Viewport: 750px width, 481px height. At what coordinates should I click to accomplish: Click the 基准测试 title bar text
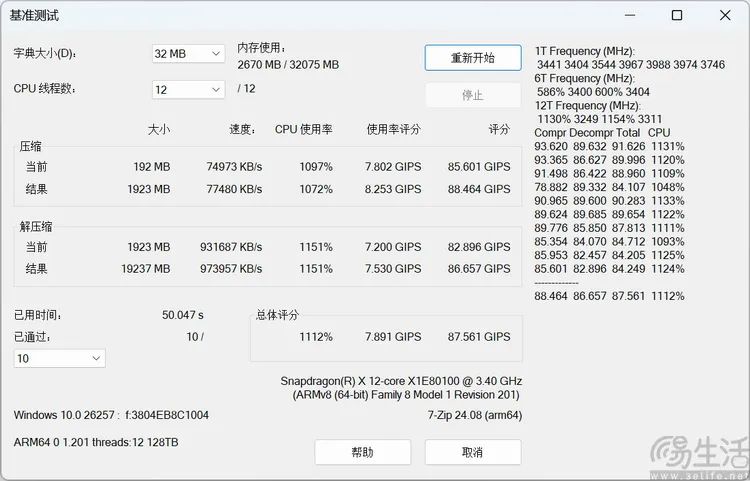coord(35,15)
